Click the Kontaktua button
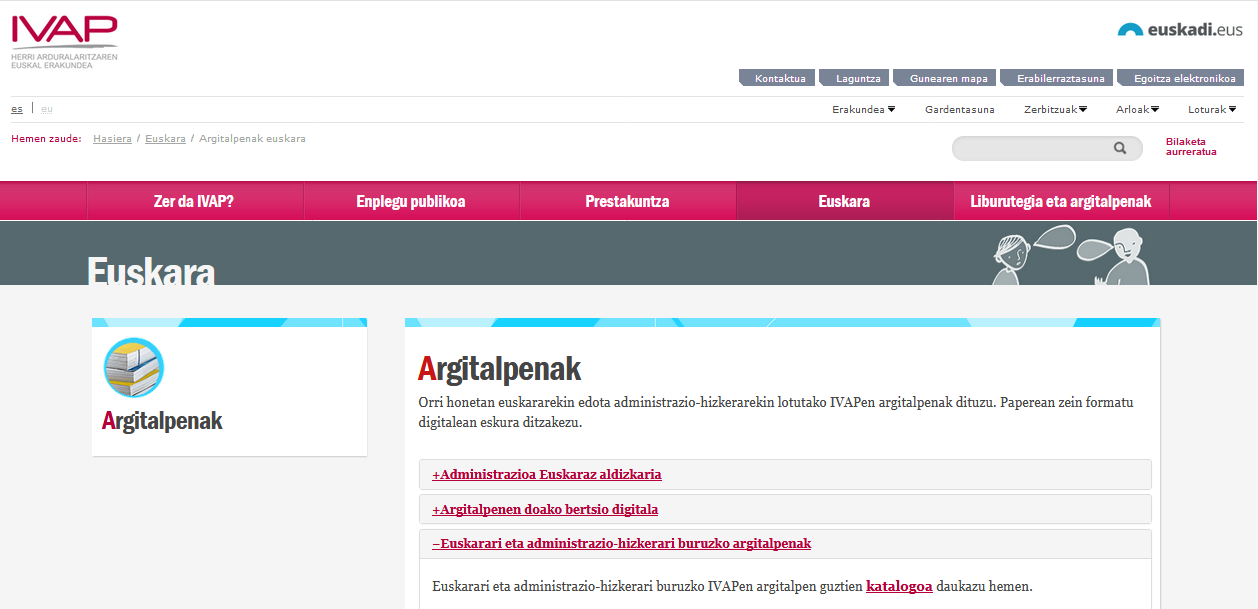Image resolution: width=1258 pixels, height=609 pixels. [779, 79]
